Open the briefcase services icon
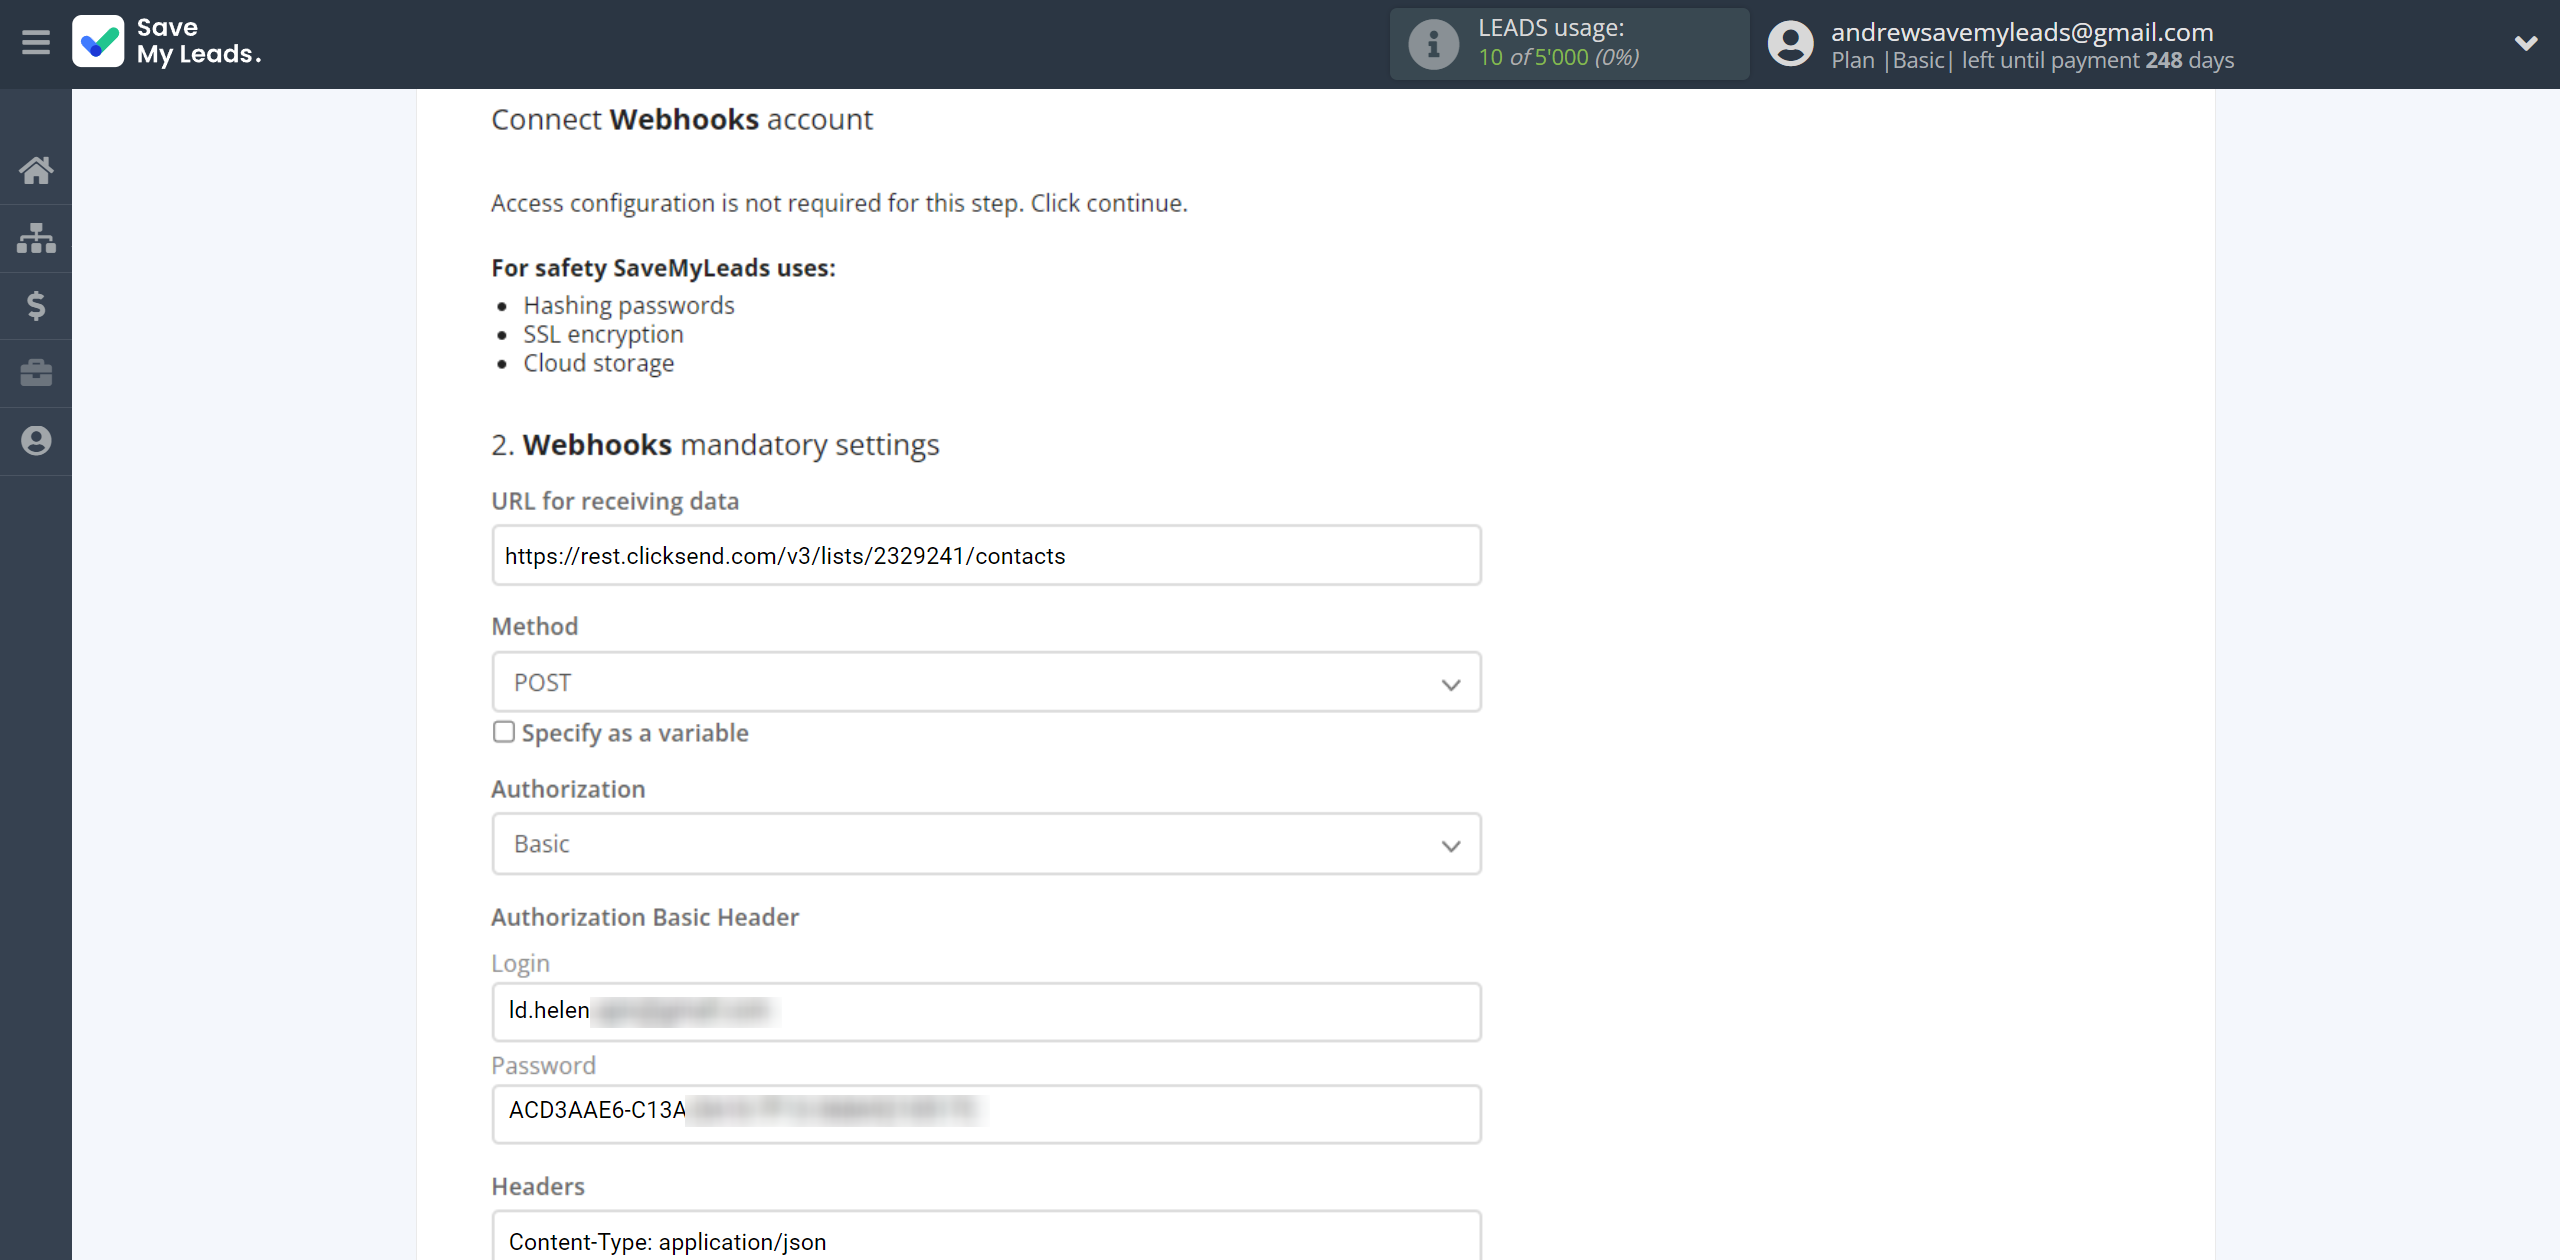Screen dimensions: 2560x1260 pos(36,373)
